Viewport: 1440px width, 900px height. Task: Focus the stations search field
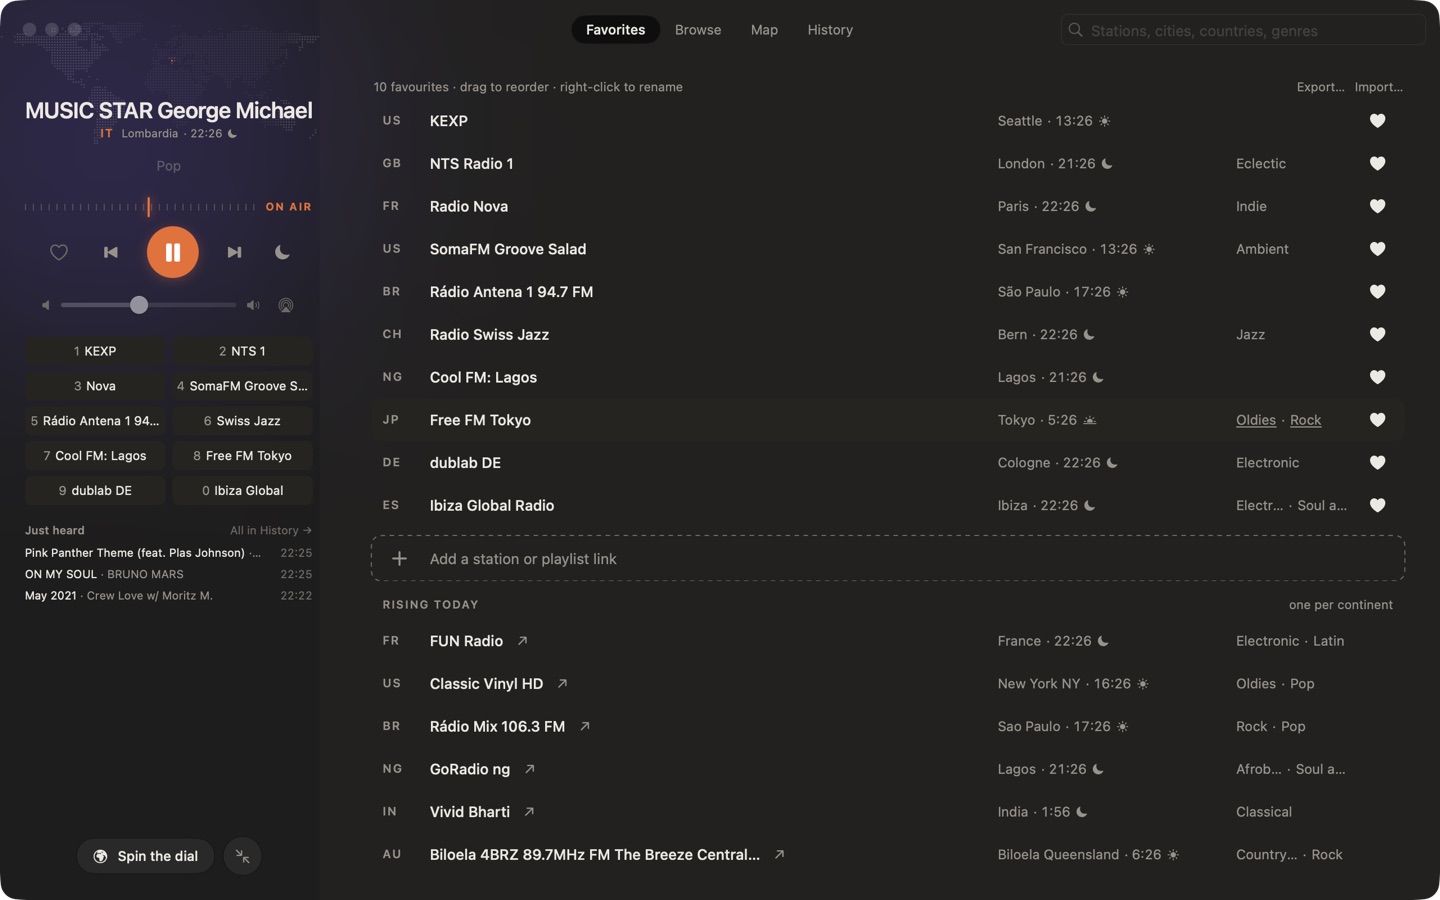point(1243,31)
